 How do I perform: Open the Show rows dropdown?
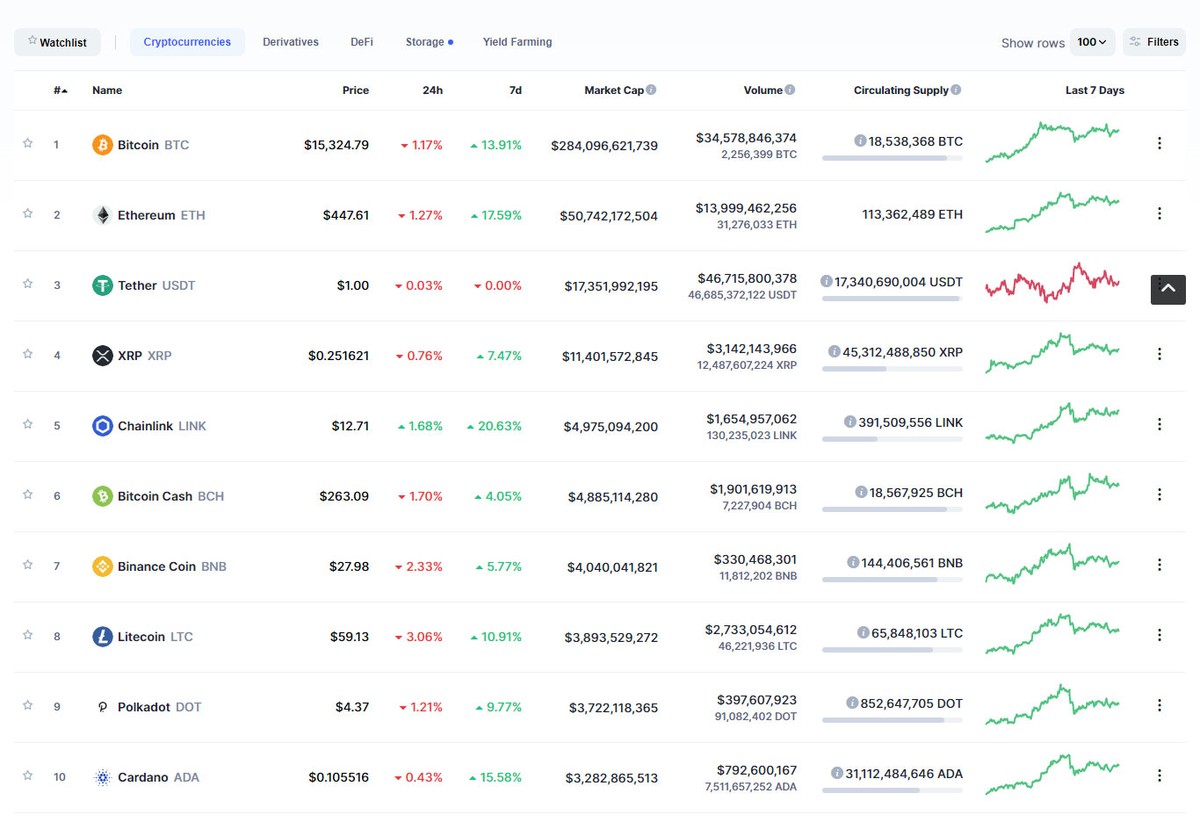pos(1092,42)
